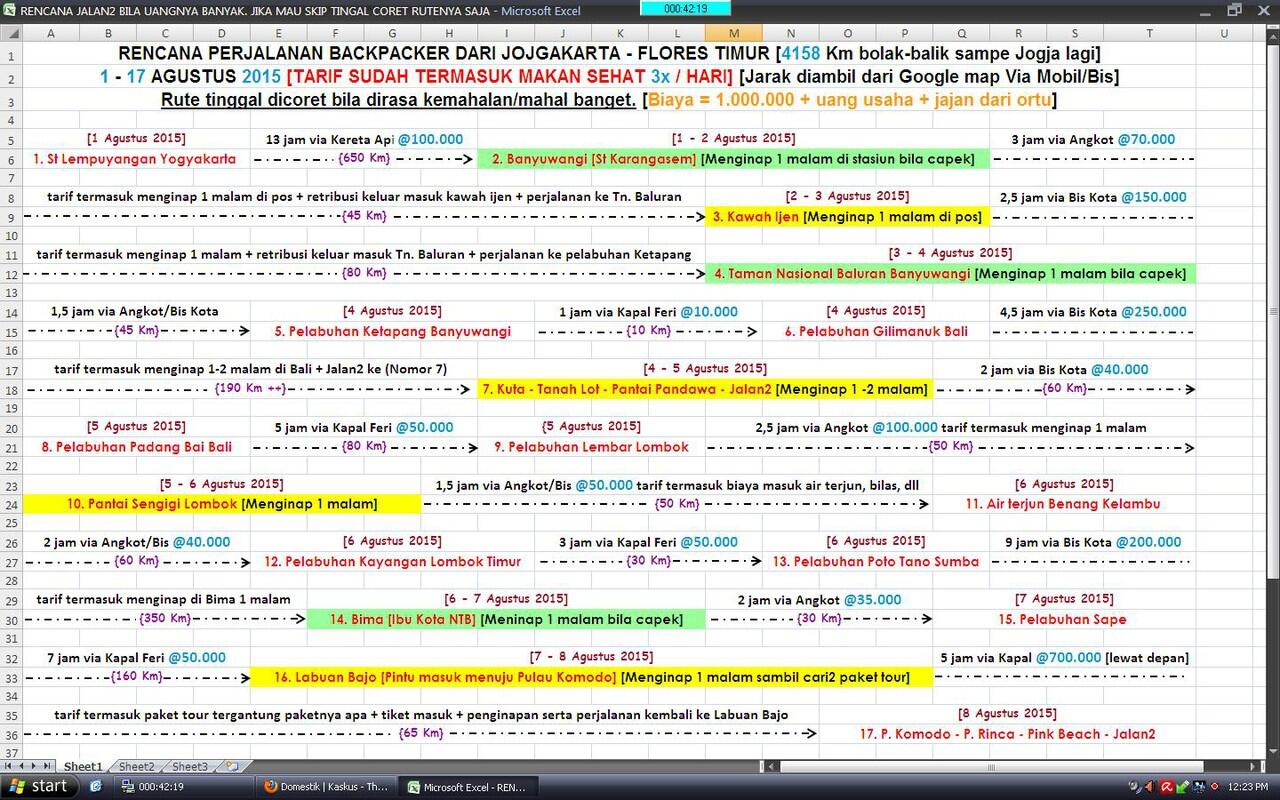The image size is (1280, 800).
Task: Switch to the Sheet2 tab
Action: click(136, 767)
